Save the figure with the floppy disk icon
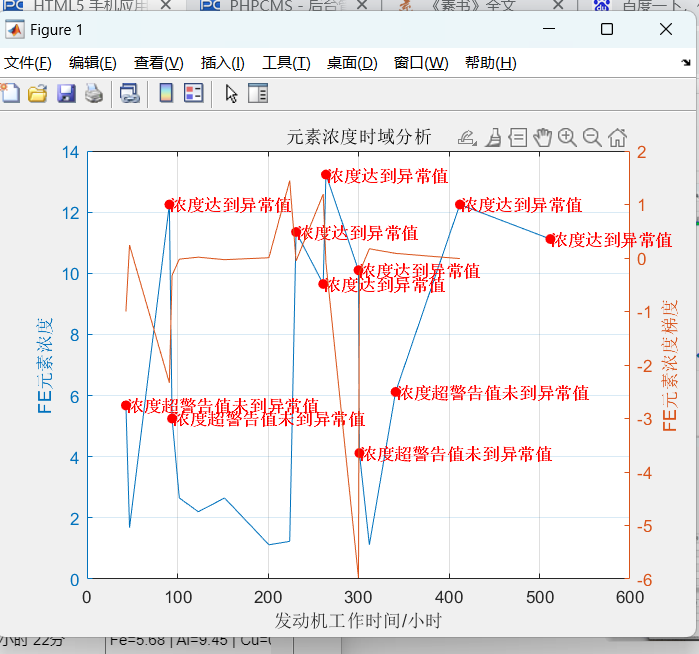699x654 pixels. click(x=66, y=94)
